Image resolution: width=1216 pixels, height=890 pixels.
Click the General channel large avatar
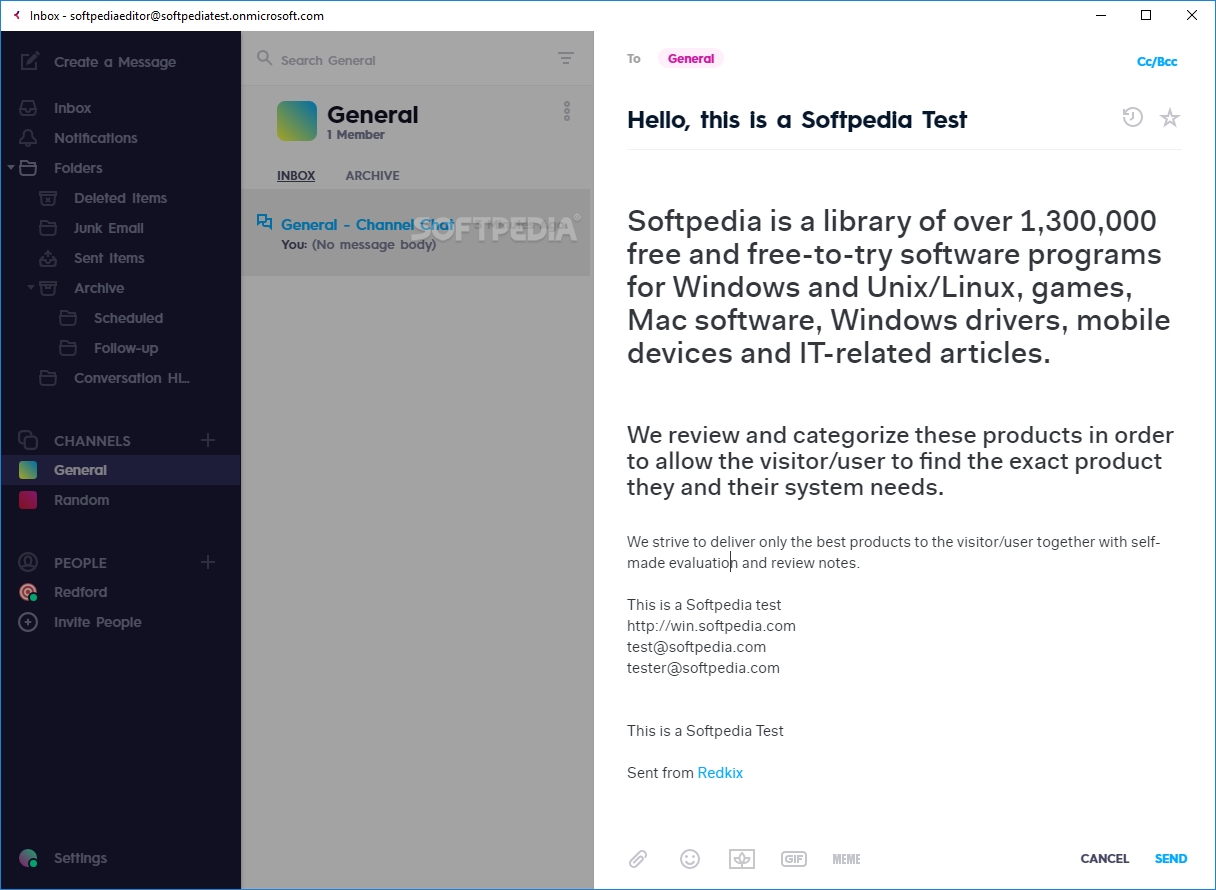coord(297,121)
